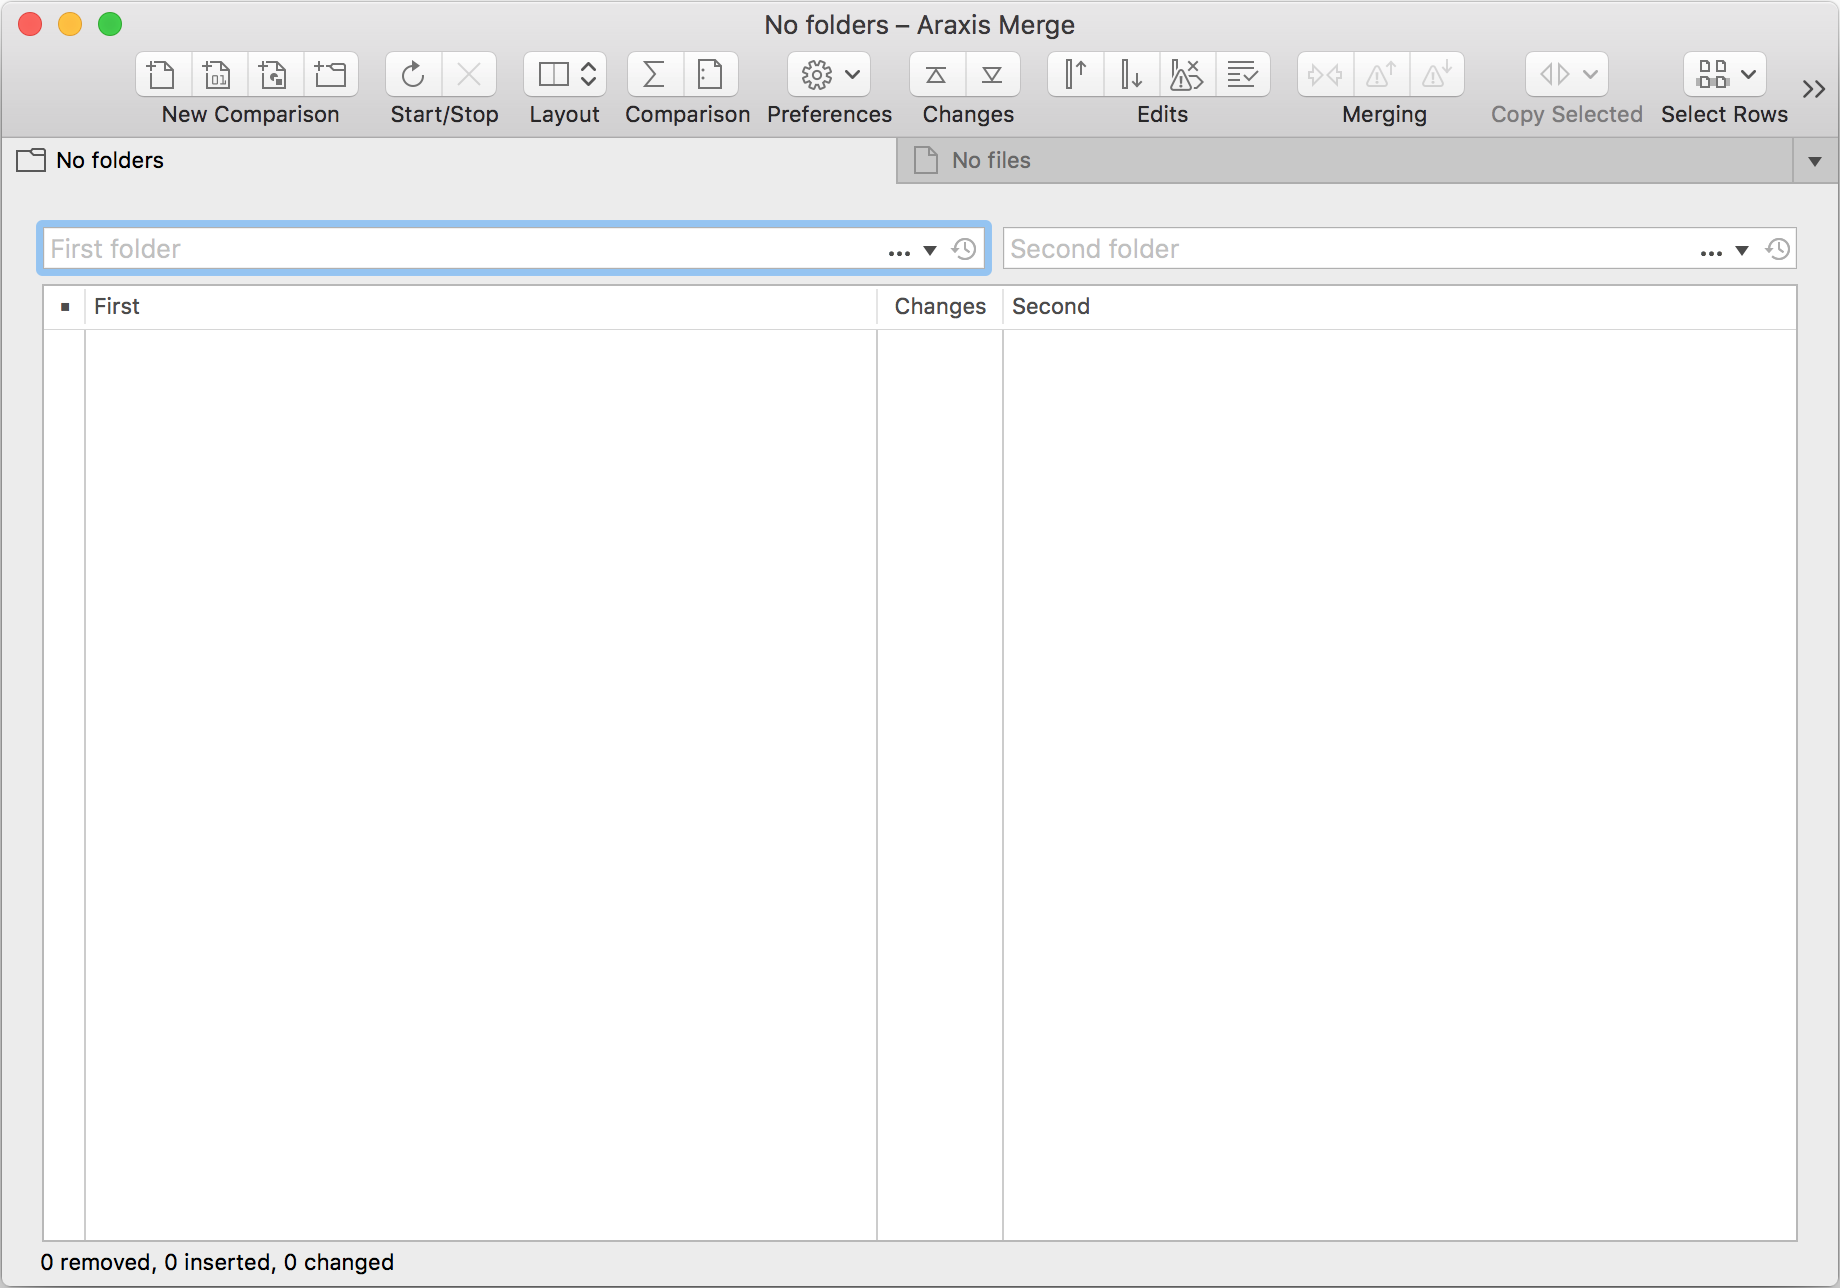Create a new image comparison
Image resolution: width=1840 pixels, height=1288 pixels.
coord(273,74)
